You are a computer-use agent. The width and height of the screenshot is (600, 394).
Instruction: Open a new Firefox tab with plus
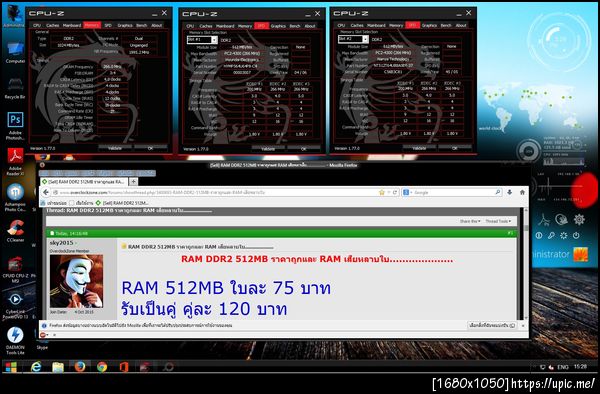tap(133, 181)
